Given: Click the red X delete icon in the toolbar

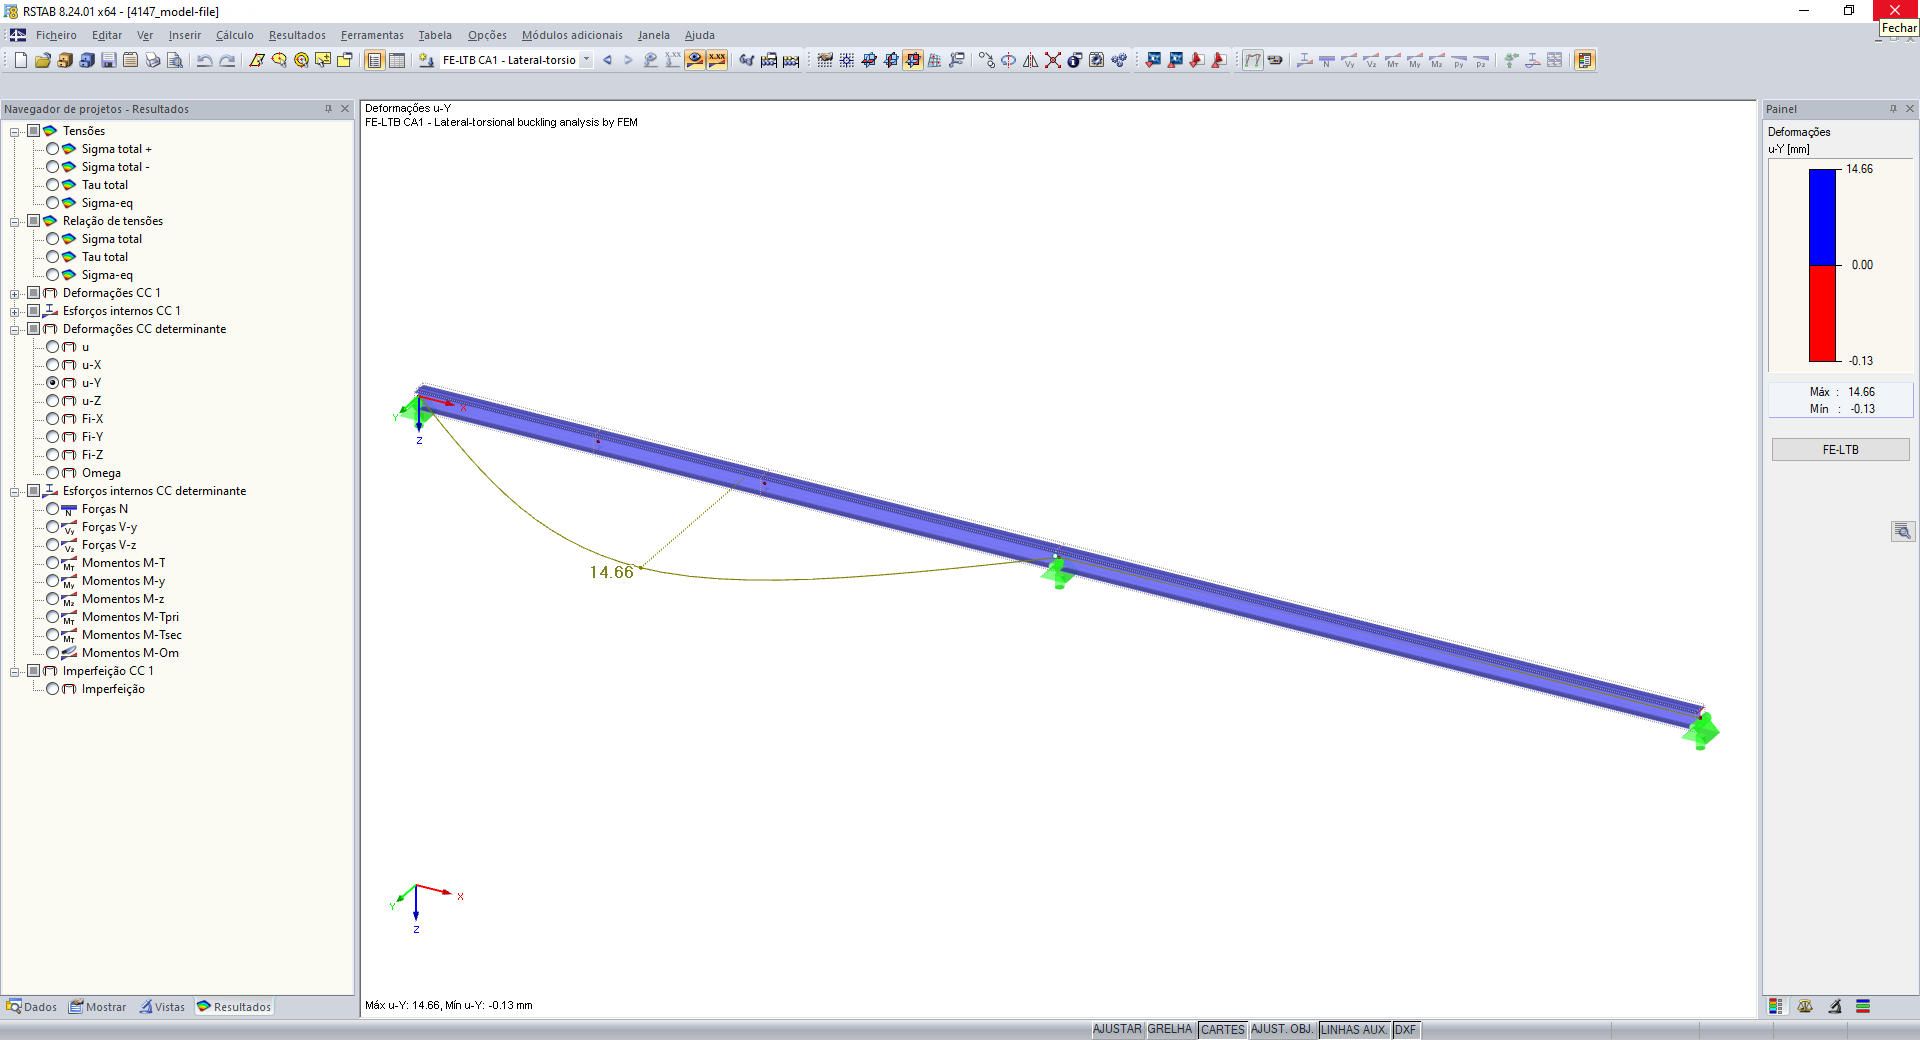Looking at the screenshot, I should pyautogui.click(x=1053, y=60).
